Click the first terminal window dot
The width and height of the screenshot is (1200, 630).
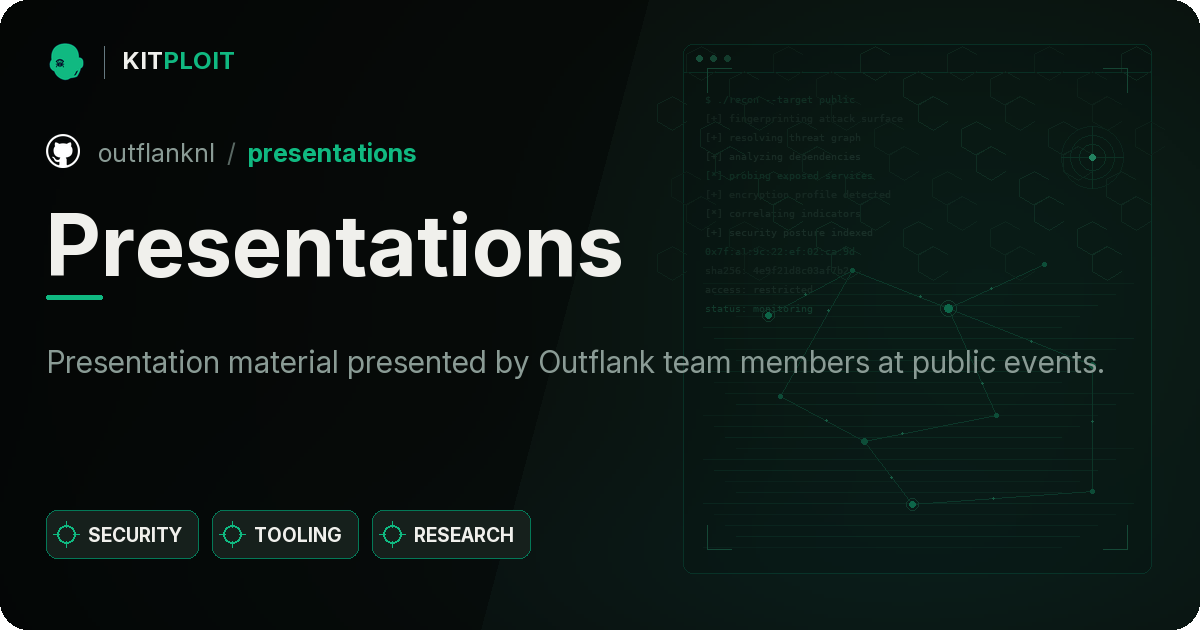(x=699, y=59)
